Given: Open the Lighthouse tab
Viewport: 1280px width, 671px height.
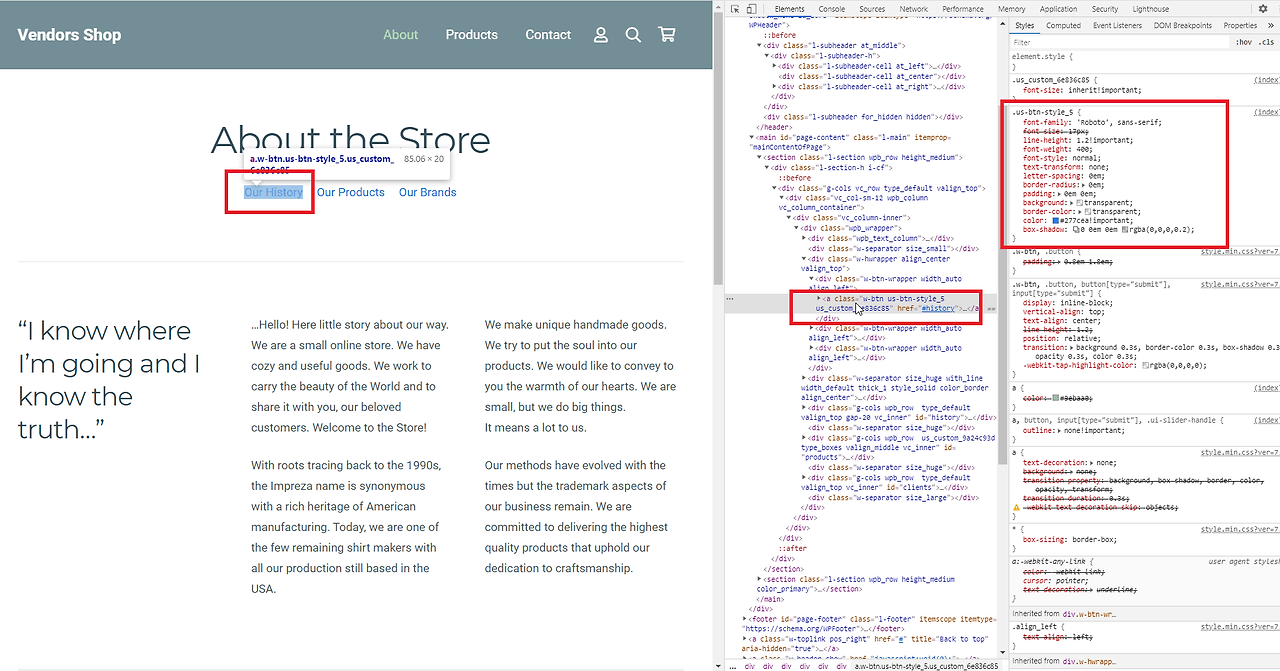Looking at the screenshot, I should coord(1151,9).
